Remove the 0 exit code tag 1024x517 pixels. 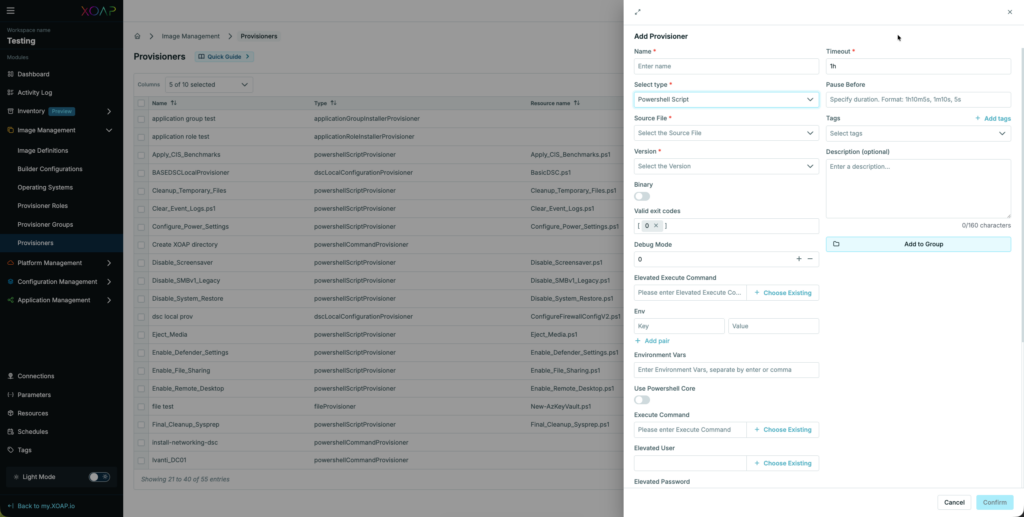click(656, 226)
